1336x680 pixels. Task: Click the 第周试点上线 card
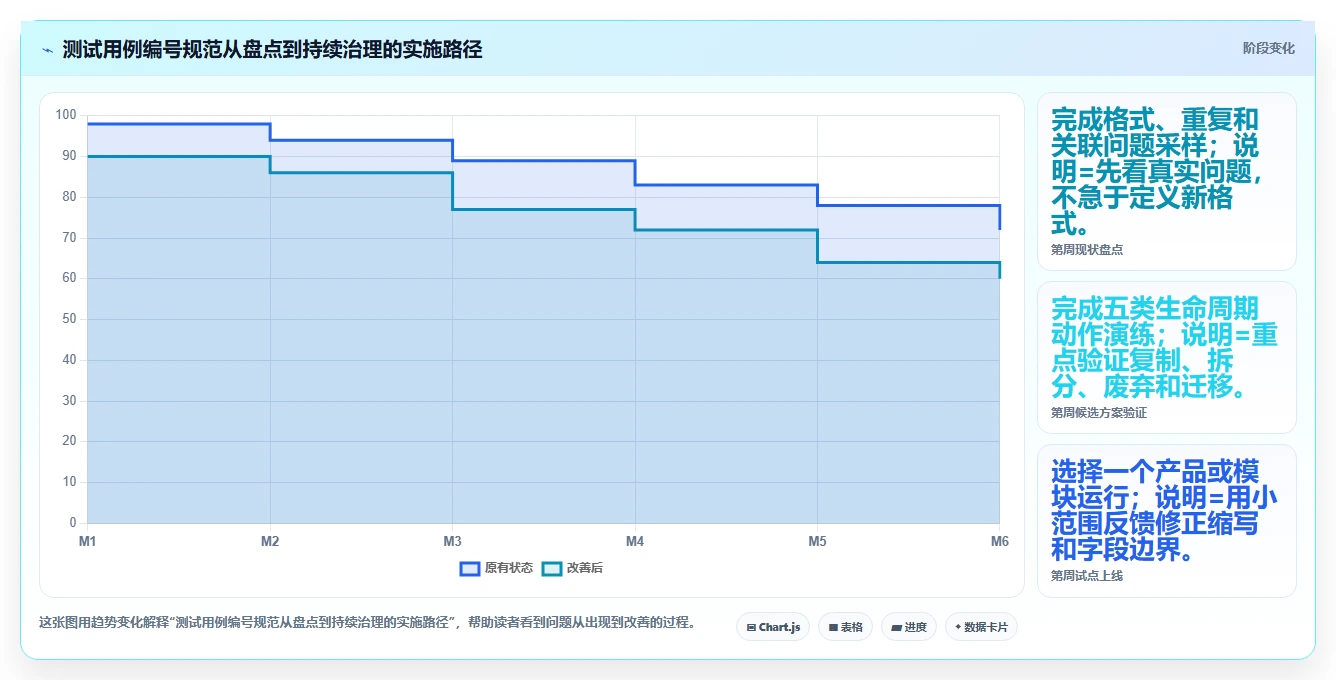tap(1166, 521)
